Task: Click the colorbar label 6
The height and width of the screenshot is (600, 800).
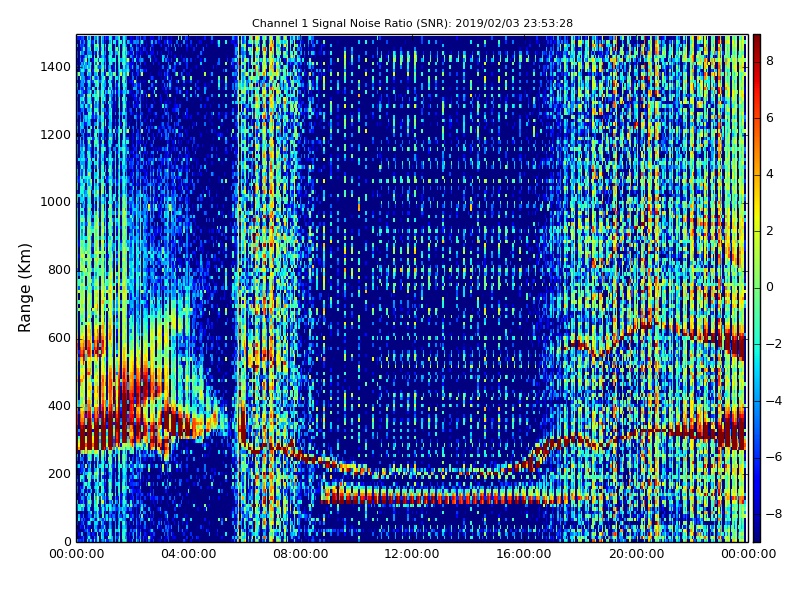Action: point(770,118)
